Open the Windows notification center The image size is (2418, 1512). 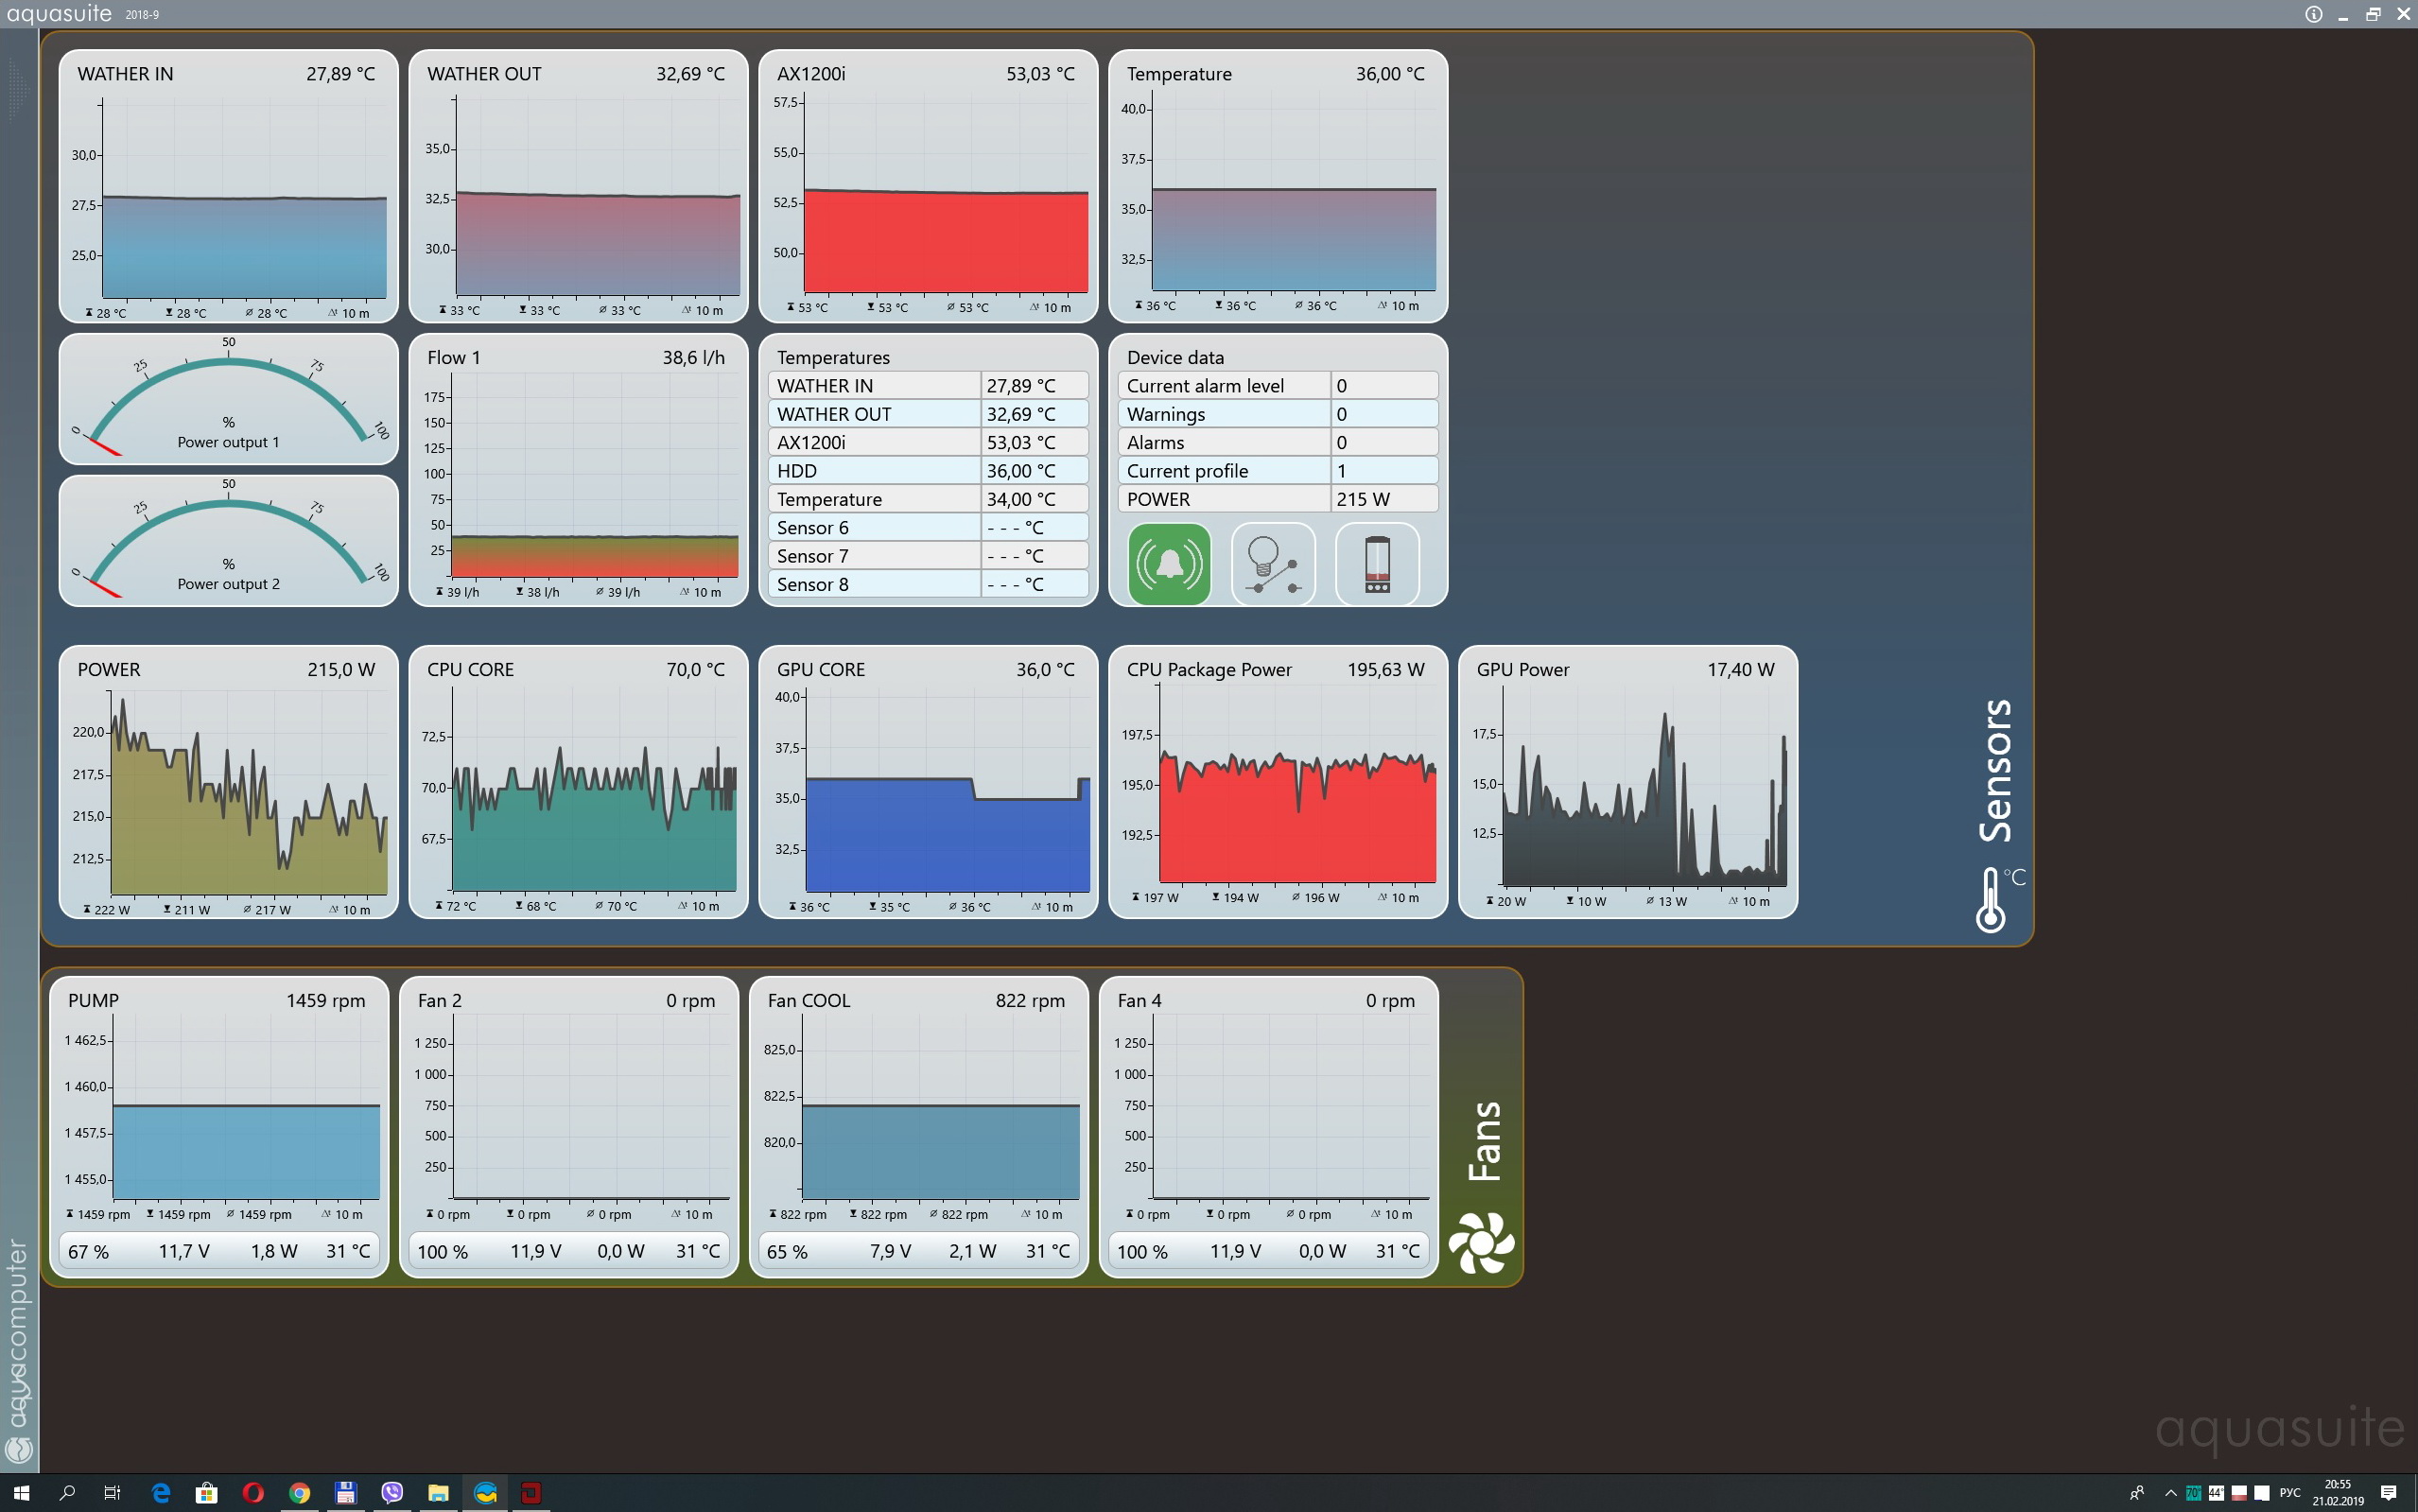click(x=2389, y=1493)
